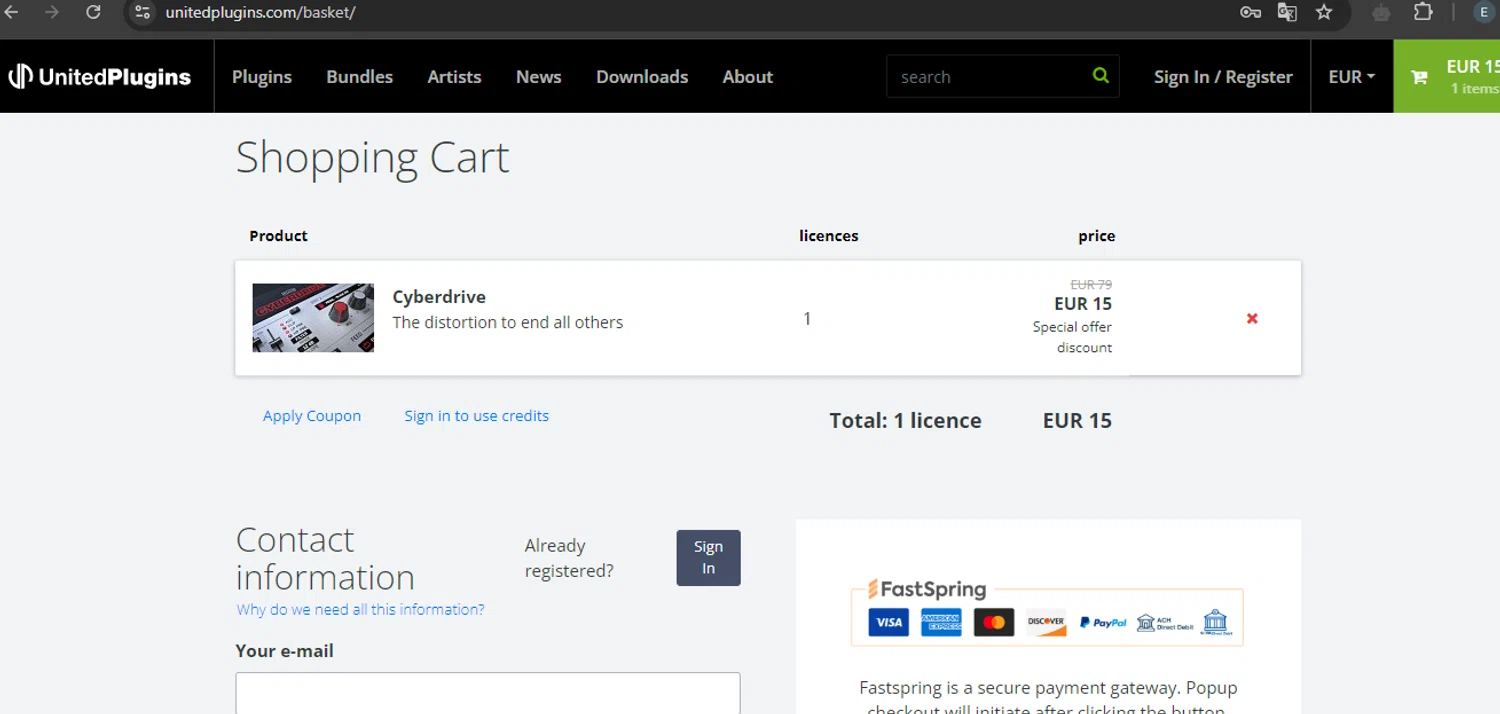Click the browser forward arrow
The image size is (1500, 714).
[52, 12]
